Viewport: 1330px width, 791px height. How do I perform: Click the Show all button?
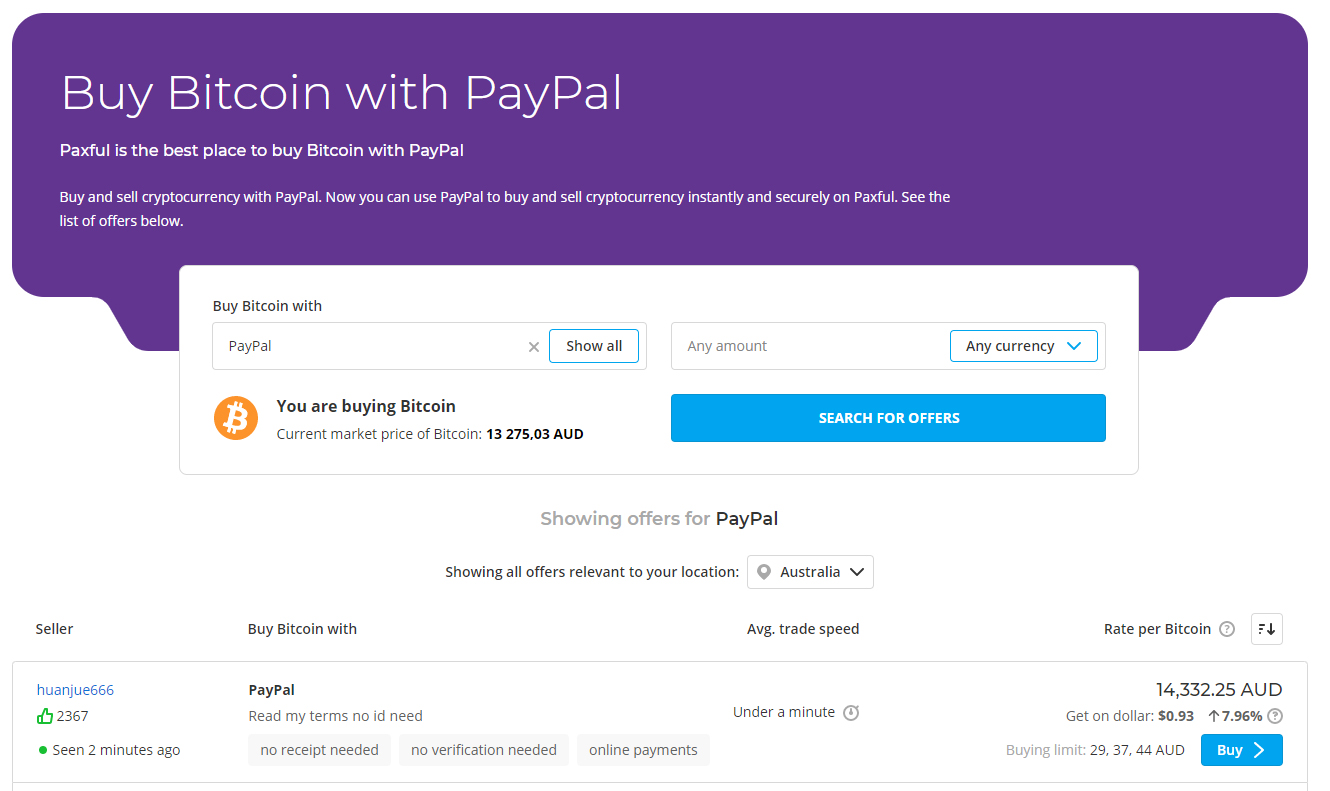click(593, 345)
